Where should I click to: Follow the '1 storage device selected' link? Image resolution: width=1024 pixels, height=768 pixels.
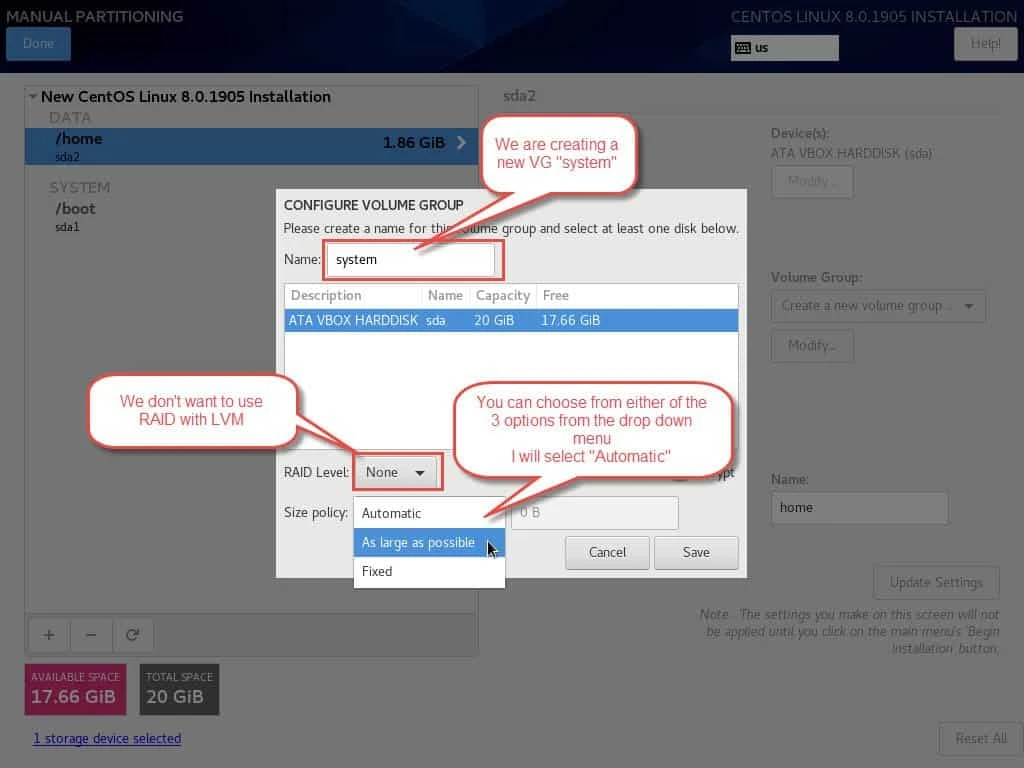coord(107,738)
